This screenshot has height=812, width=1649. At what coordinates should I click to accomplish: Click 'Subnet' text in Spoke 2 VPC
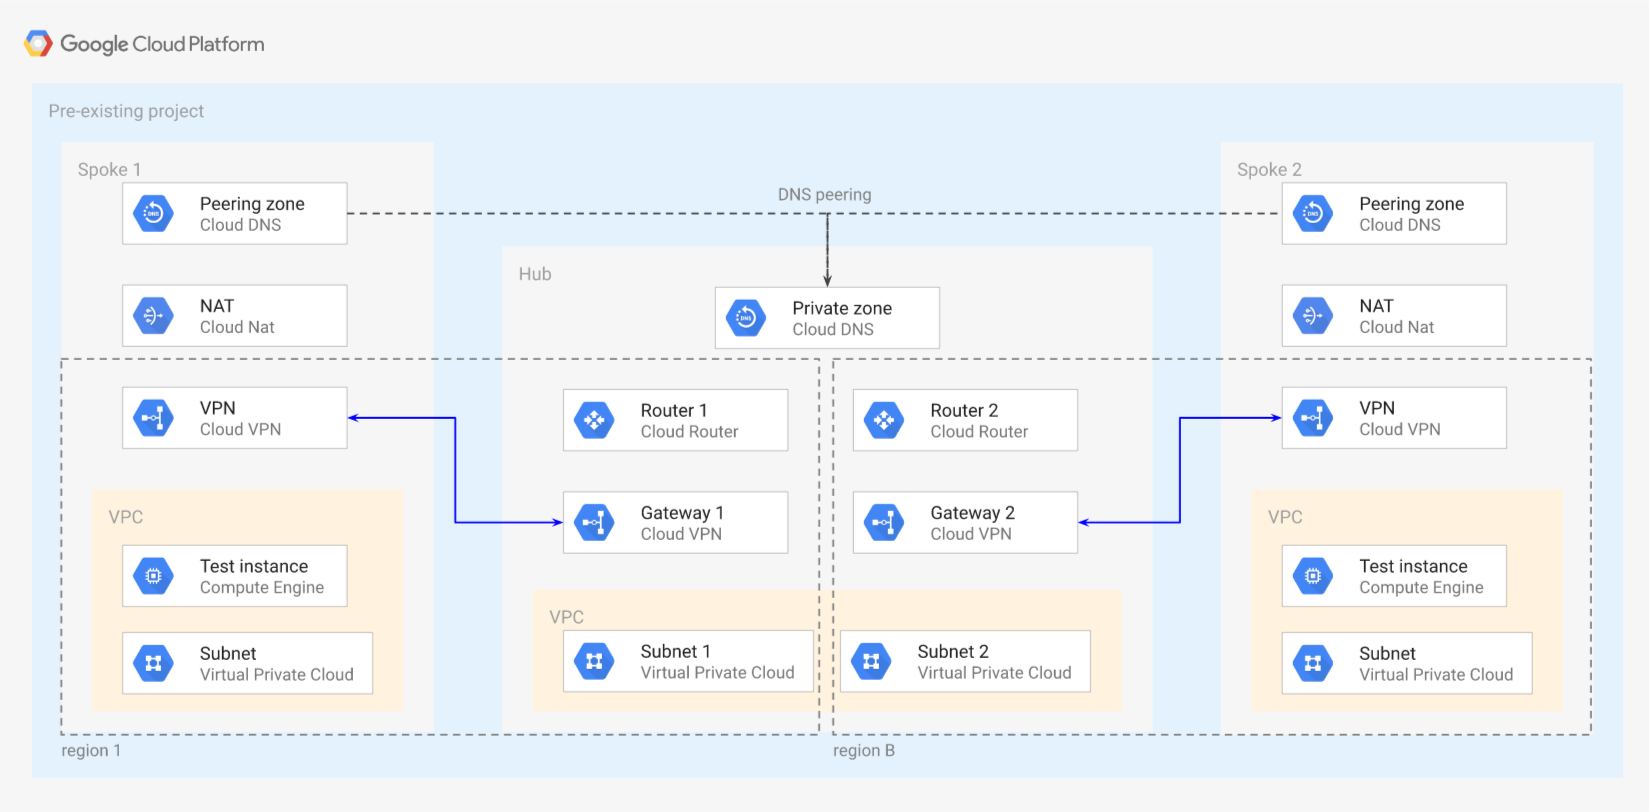point(1387,653)
